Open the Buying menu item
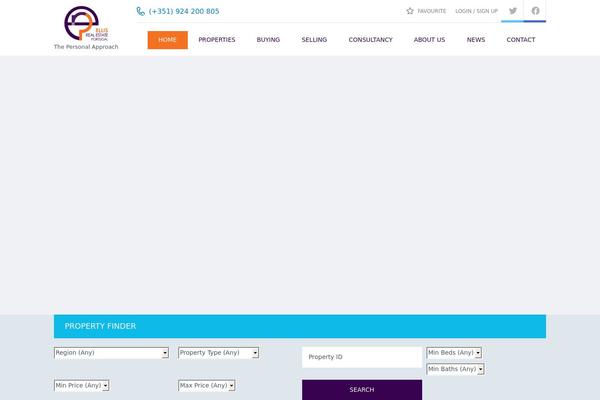 pyautogui.click(x=268, y=40)
